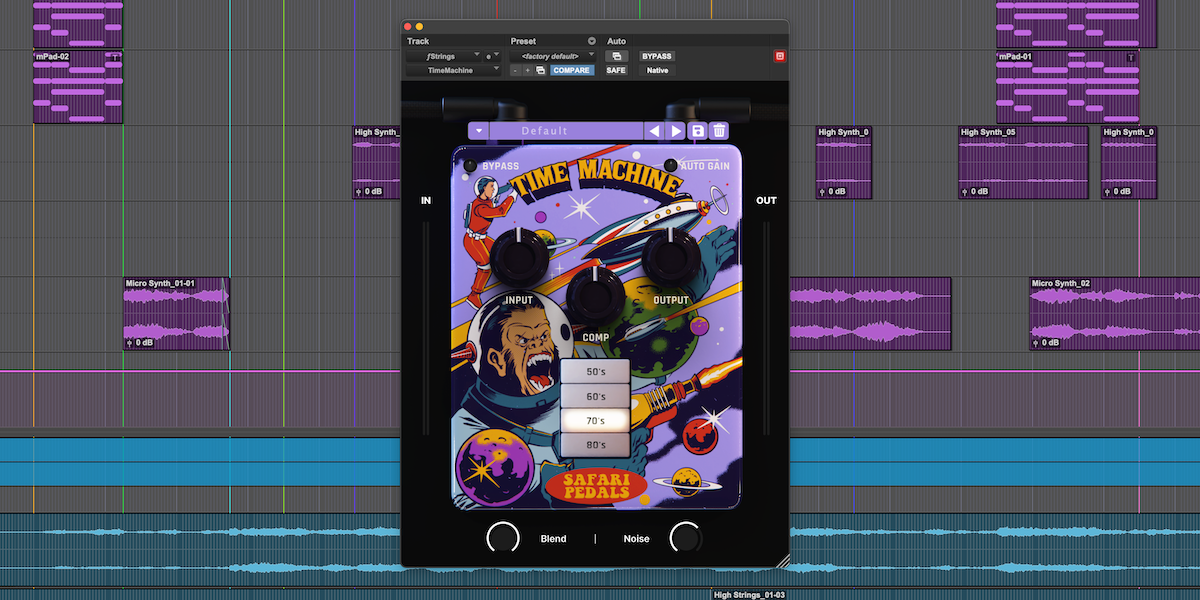Click the automation enable icon under Auto

pos(616,55)
